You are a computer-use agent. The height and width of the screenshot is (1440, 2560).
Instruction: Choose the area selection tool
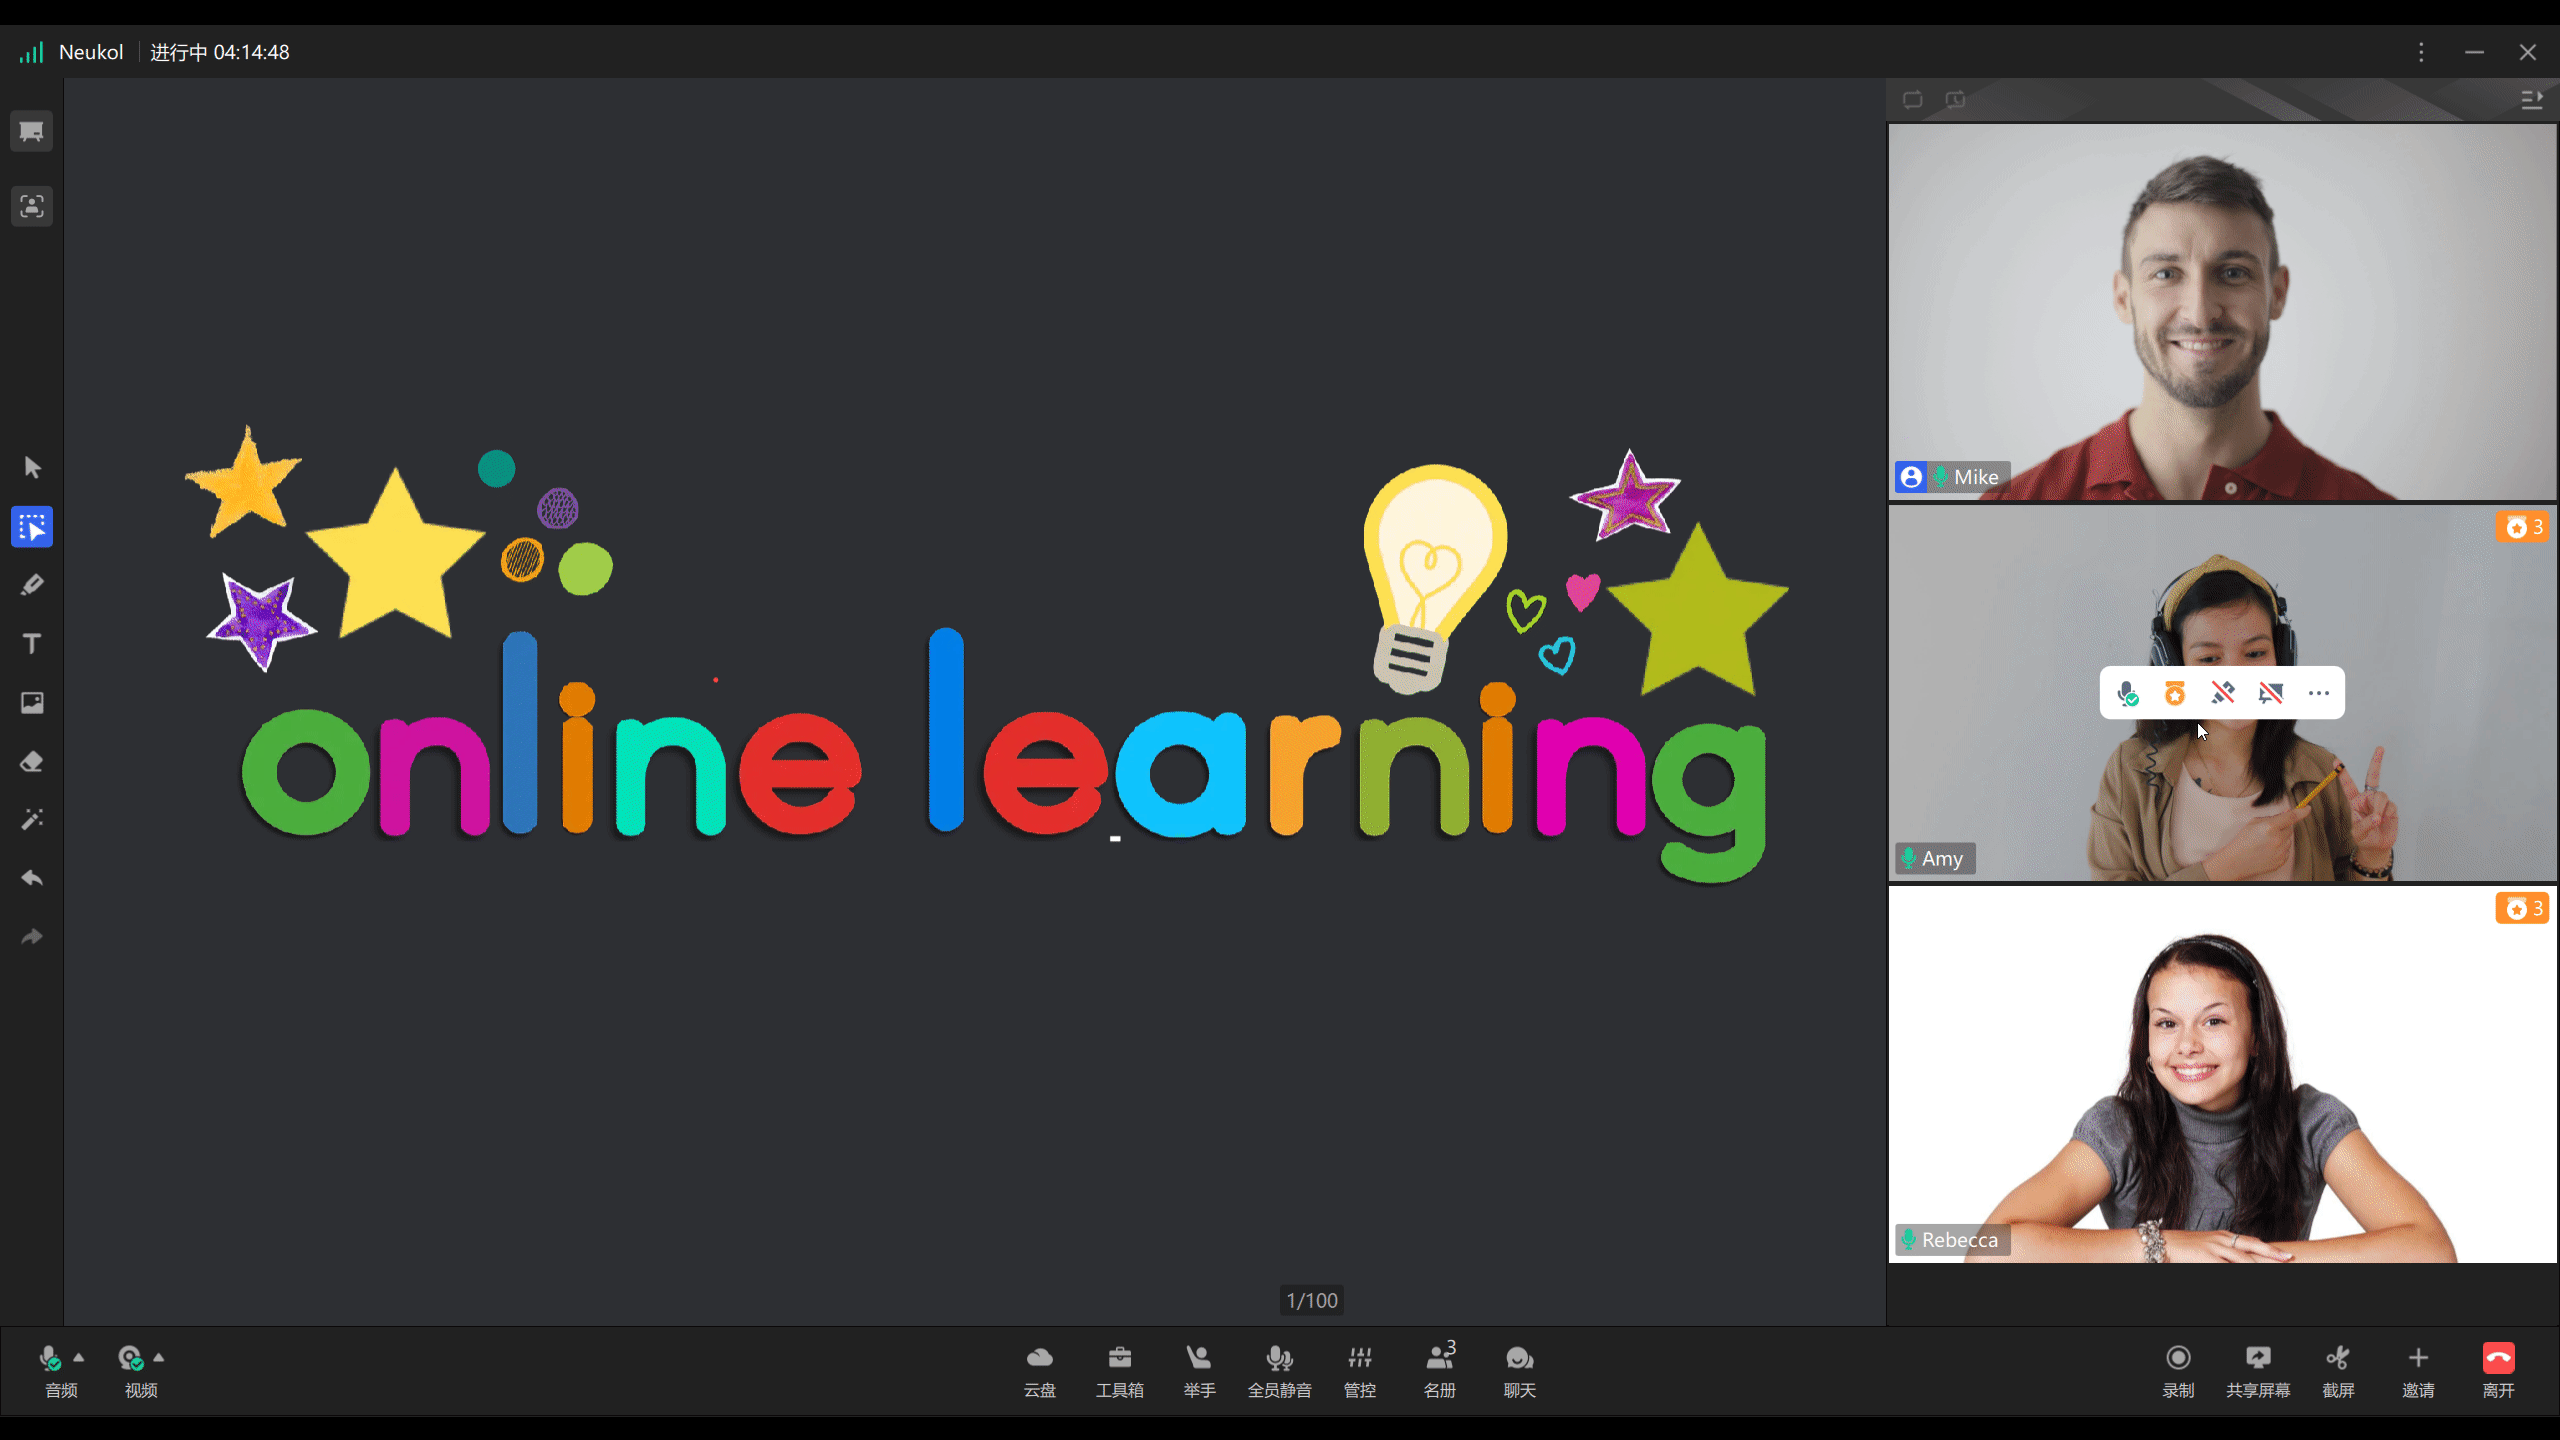tap(32, 527)
